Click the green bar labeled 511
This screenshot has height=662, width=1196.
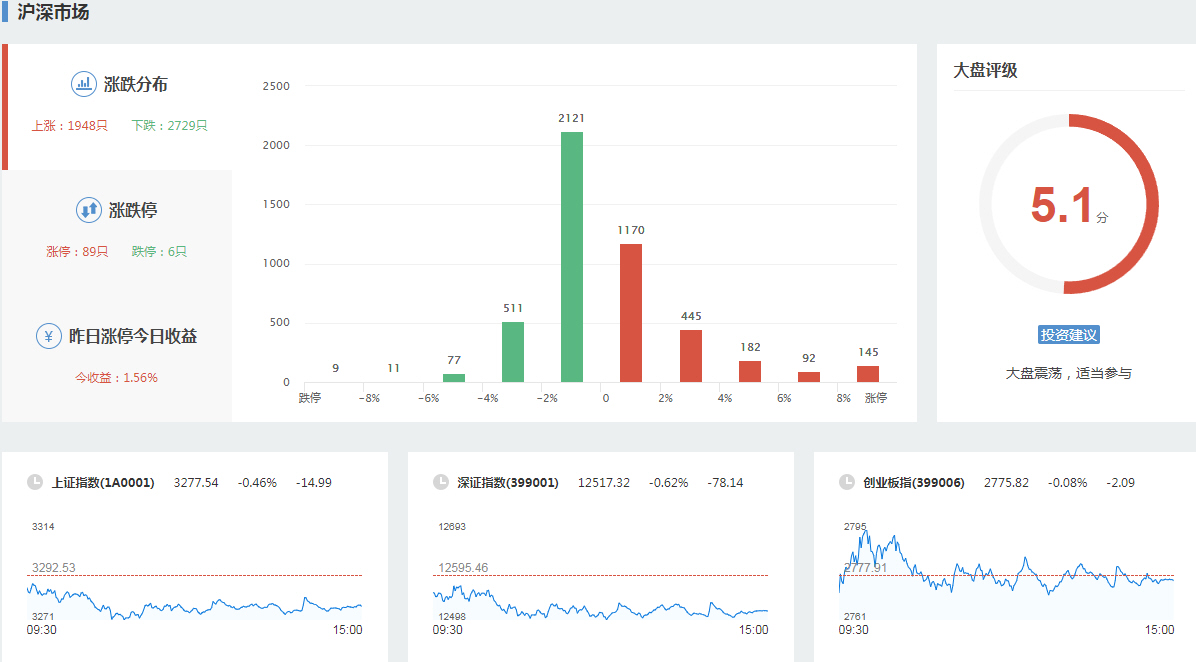tap(513, 351)
